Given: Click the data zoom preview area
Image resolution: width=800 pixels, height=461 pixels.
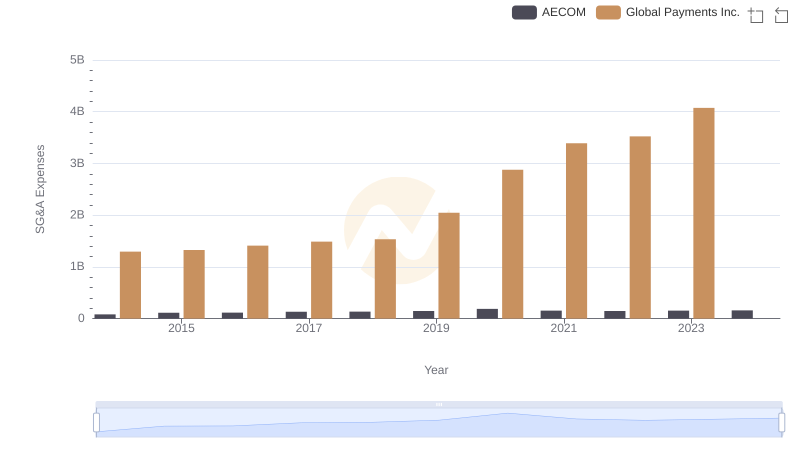Looking at the screenshot, I should [439, 423].
